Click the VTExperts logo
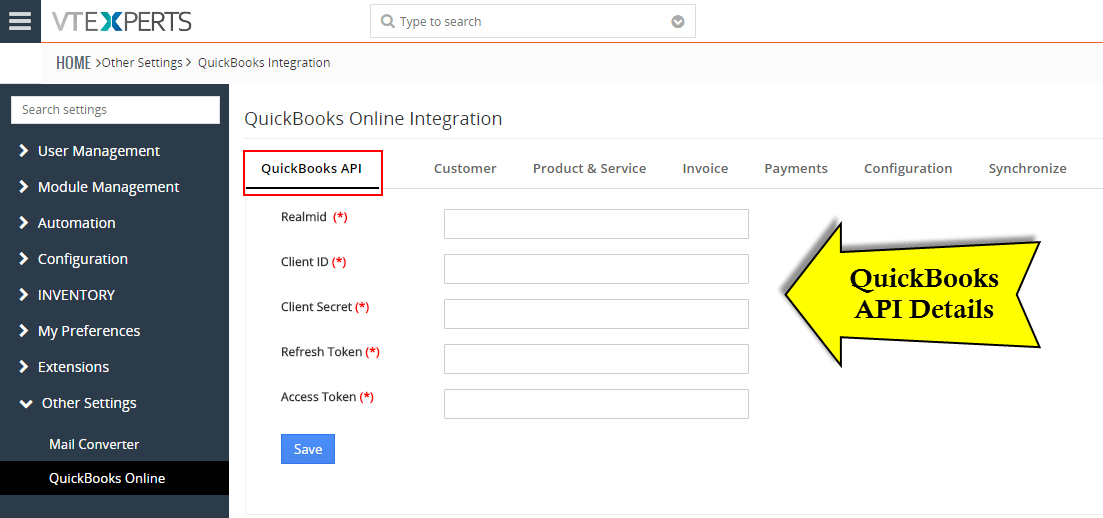Viewport: 1103px width, 518px height. [121, 22]
